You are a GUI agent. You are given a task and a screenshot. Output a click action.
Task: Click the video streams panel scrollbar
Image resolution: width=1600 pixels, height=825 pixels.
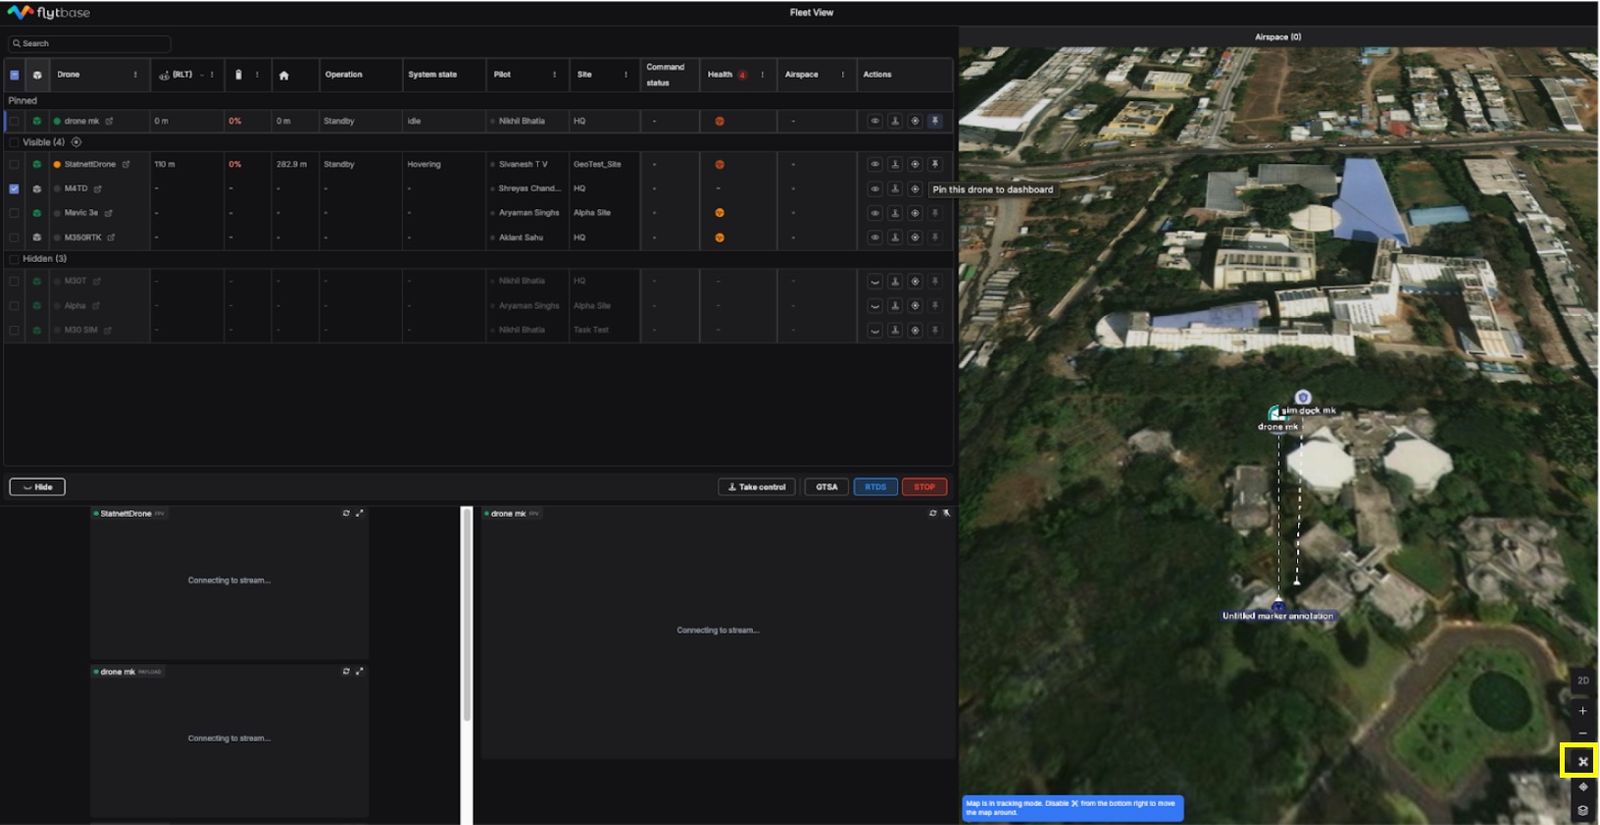coord(466,614)
